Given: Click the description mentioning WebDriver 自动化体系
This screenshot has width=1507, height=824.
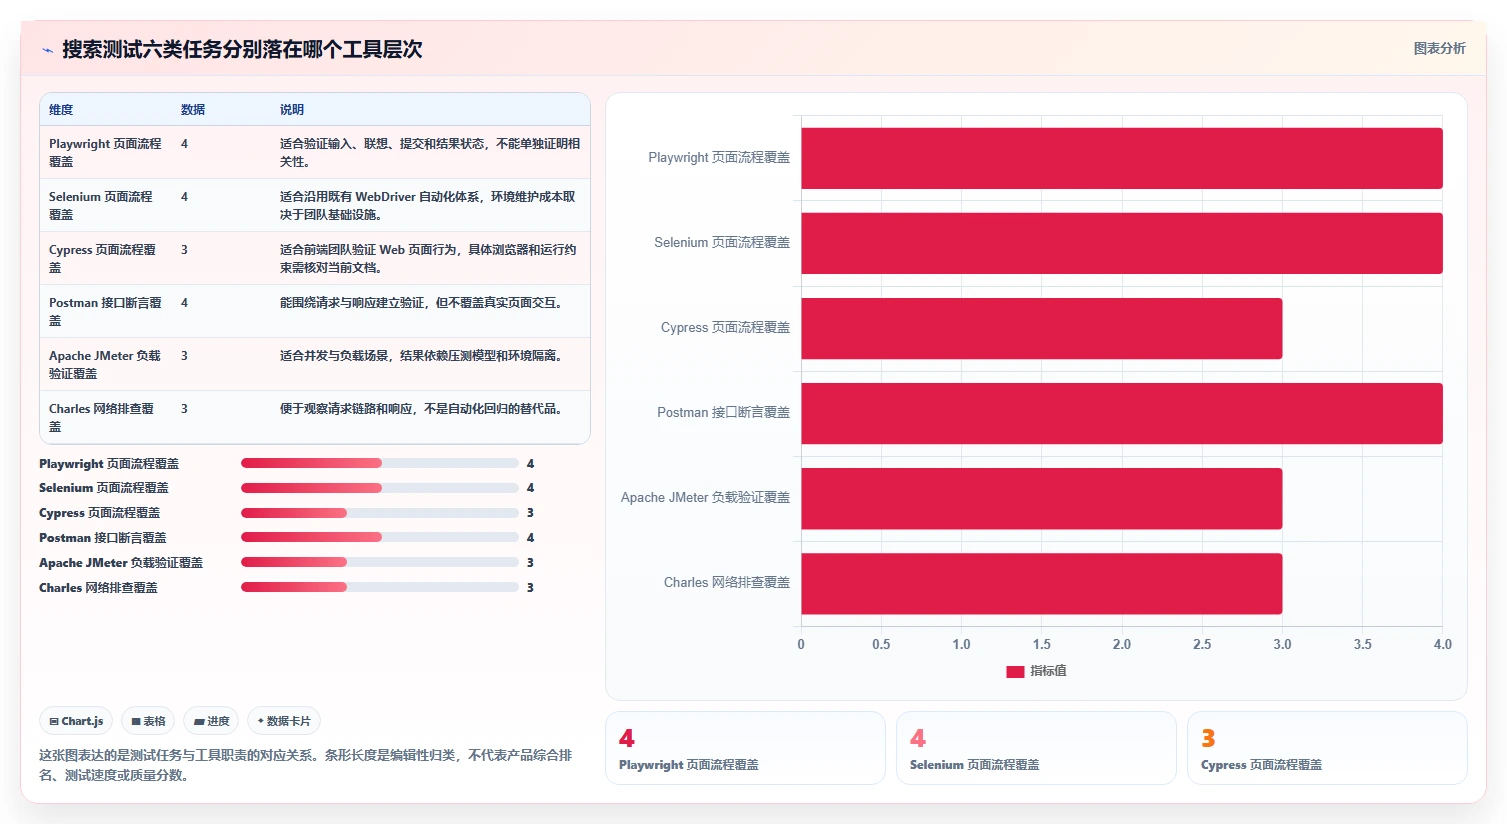Looking at the screenshot, I should (x=428, y=205).
